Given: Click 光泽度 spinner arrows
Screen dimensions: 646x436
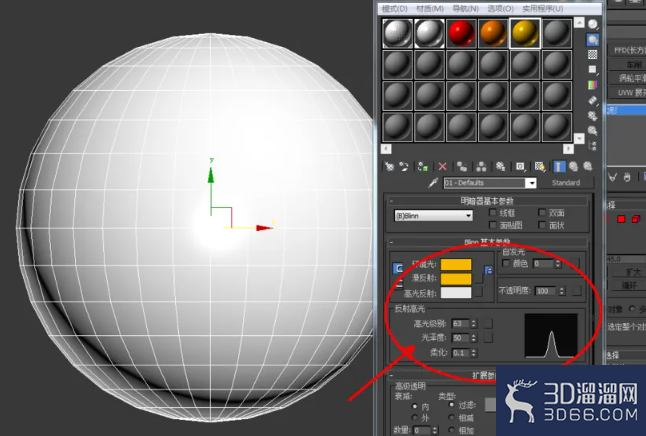Looking at the screenshot, I should coord(474,338).
